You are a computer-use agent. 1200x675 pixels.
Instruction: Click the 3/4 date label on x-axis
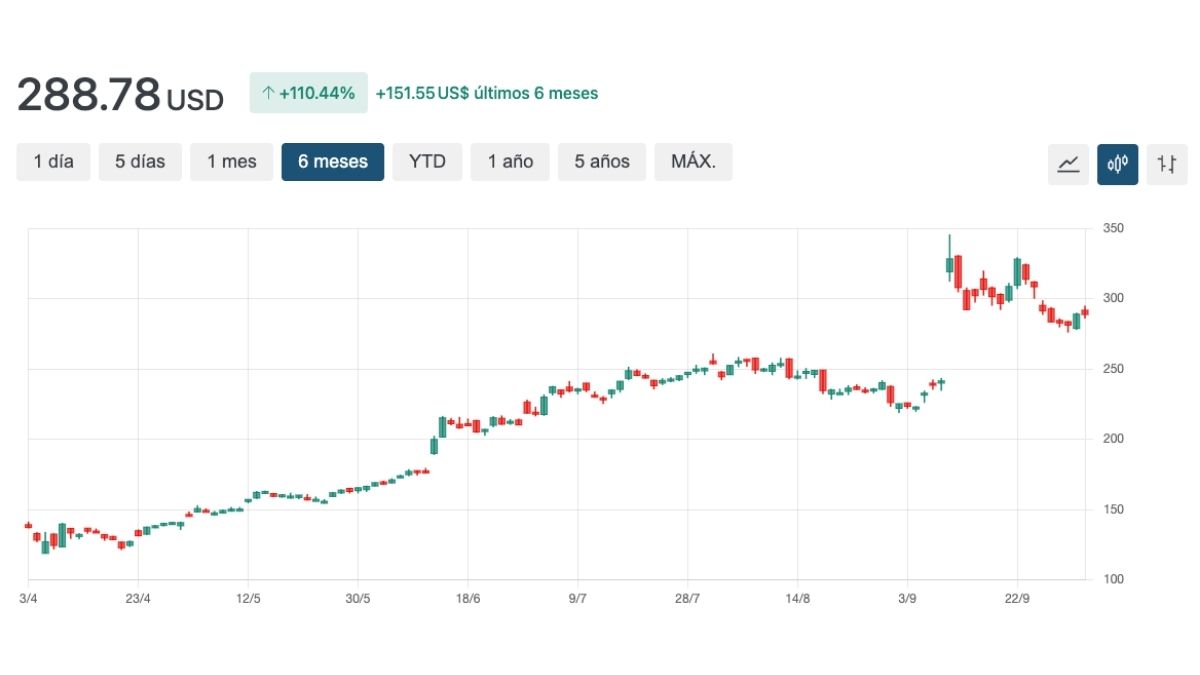[x=28, y=598]
